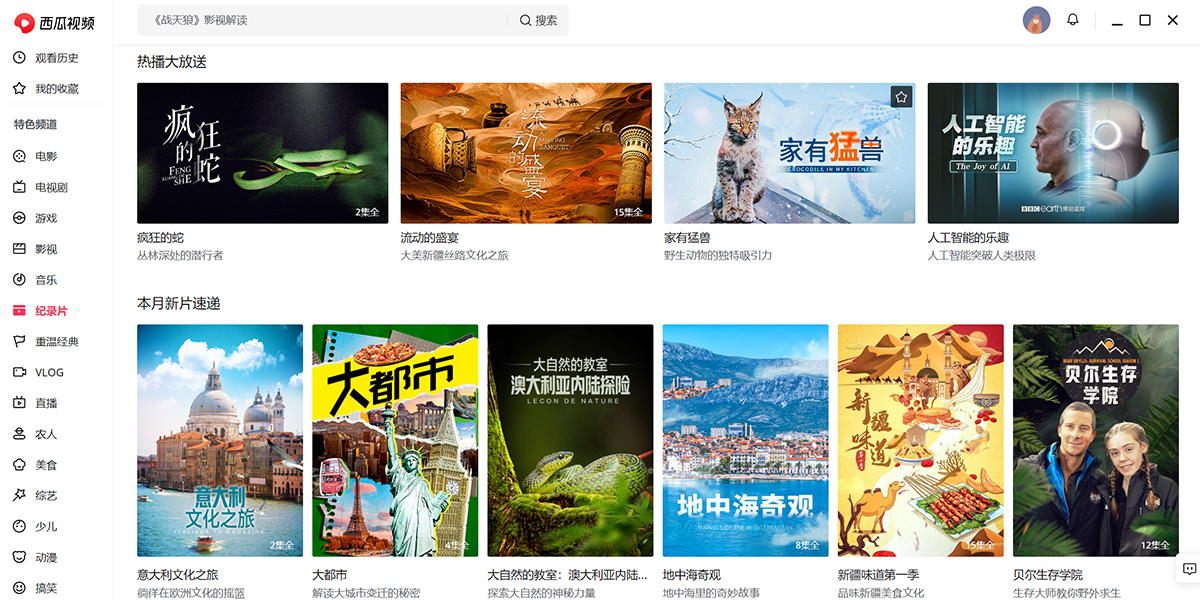Select the 电影 movies channel
The width and height of the screenshot is (1200, 600).
point(46,156)
